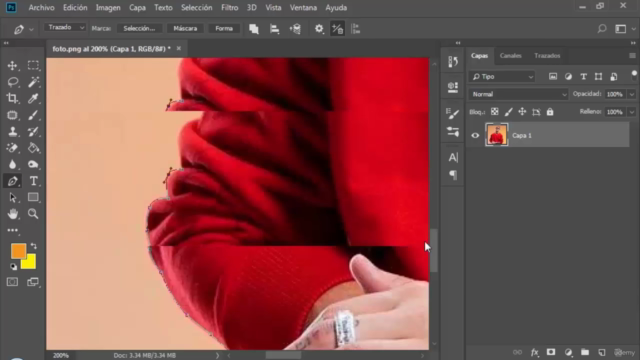Select the Horizontal Type tool

click(x=33, y=181)
